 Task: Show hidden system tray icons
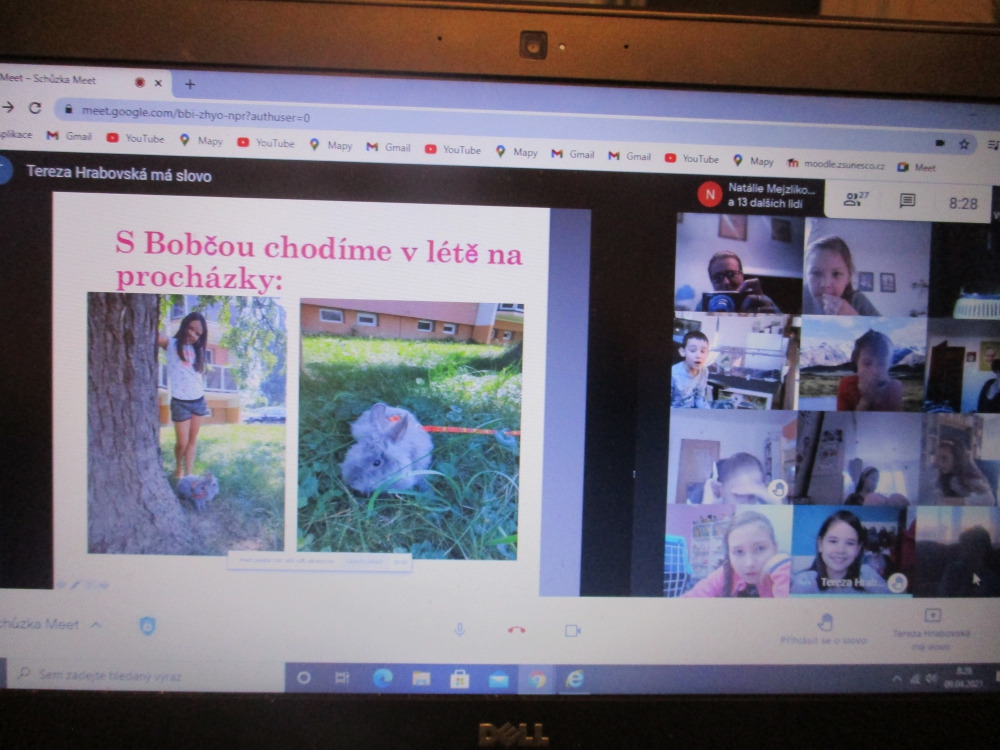pyautogui.click(x=897, y=679)
